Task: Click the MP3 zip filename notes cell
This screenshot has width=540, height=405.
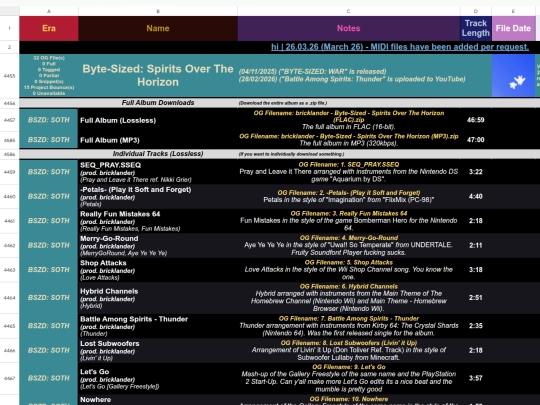Action: [x=349, y=140]
